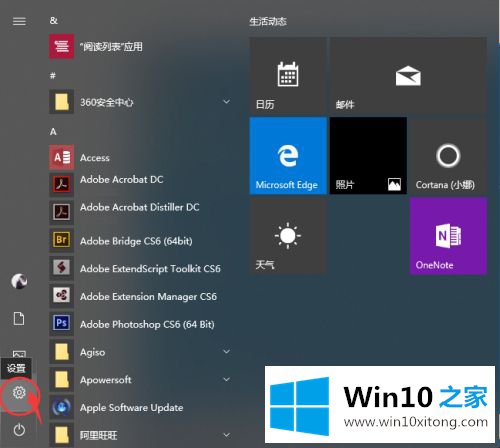500x448 pixels.
Task: Open the Agiso folder icon
Action: tap(61, 351)
